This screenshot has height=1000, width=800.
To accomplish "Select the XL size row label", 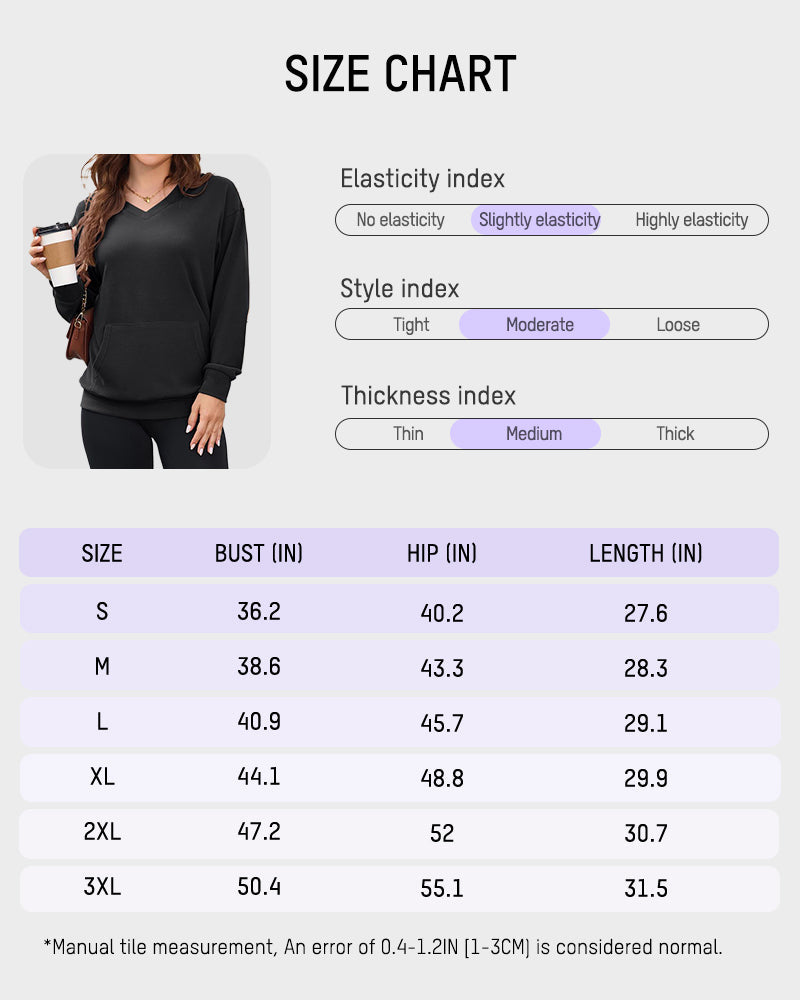I will [x=102, y=777].
